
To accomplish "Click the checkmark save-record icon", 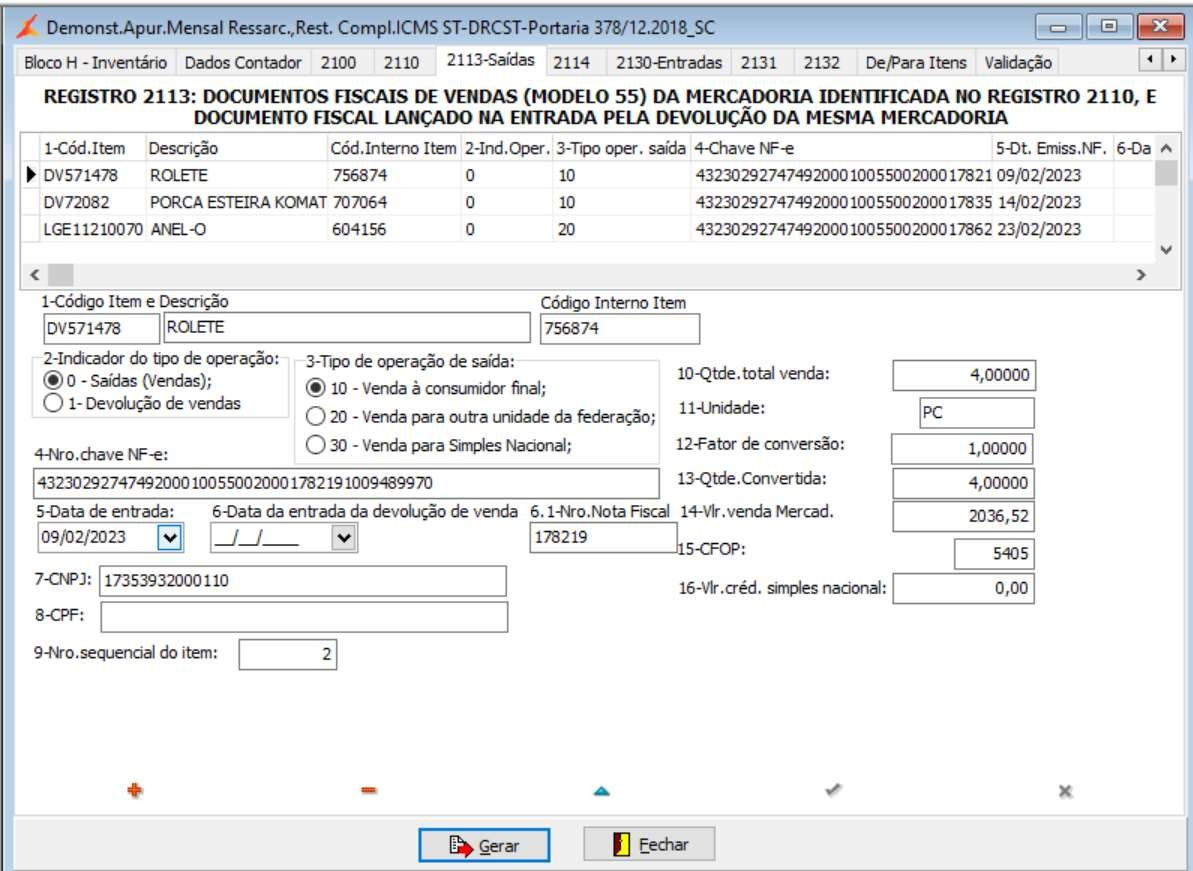I will pos(833,790).
